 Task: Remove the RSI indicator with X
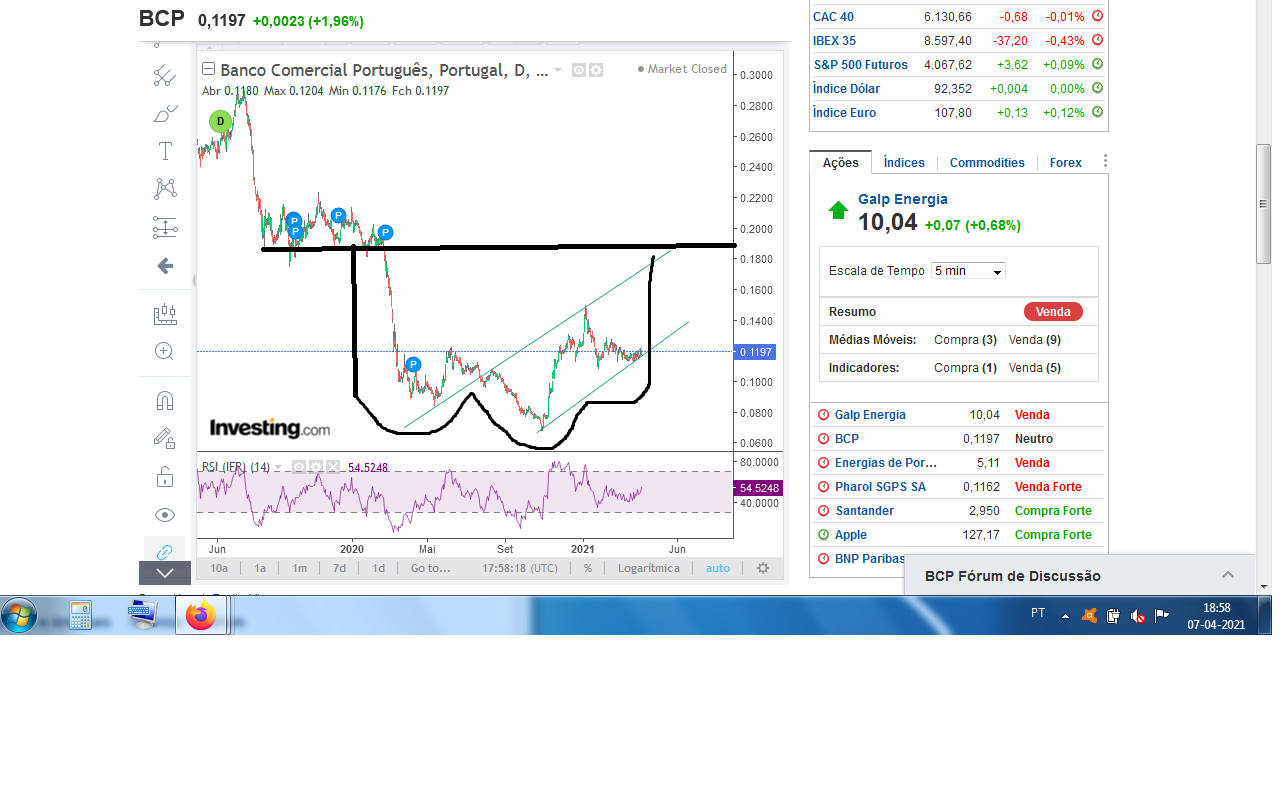pyautogui.click(x=333, y=467)
